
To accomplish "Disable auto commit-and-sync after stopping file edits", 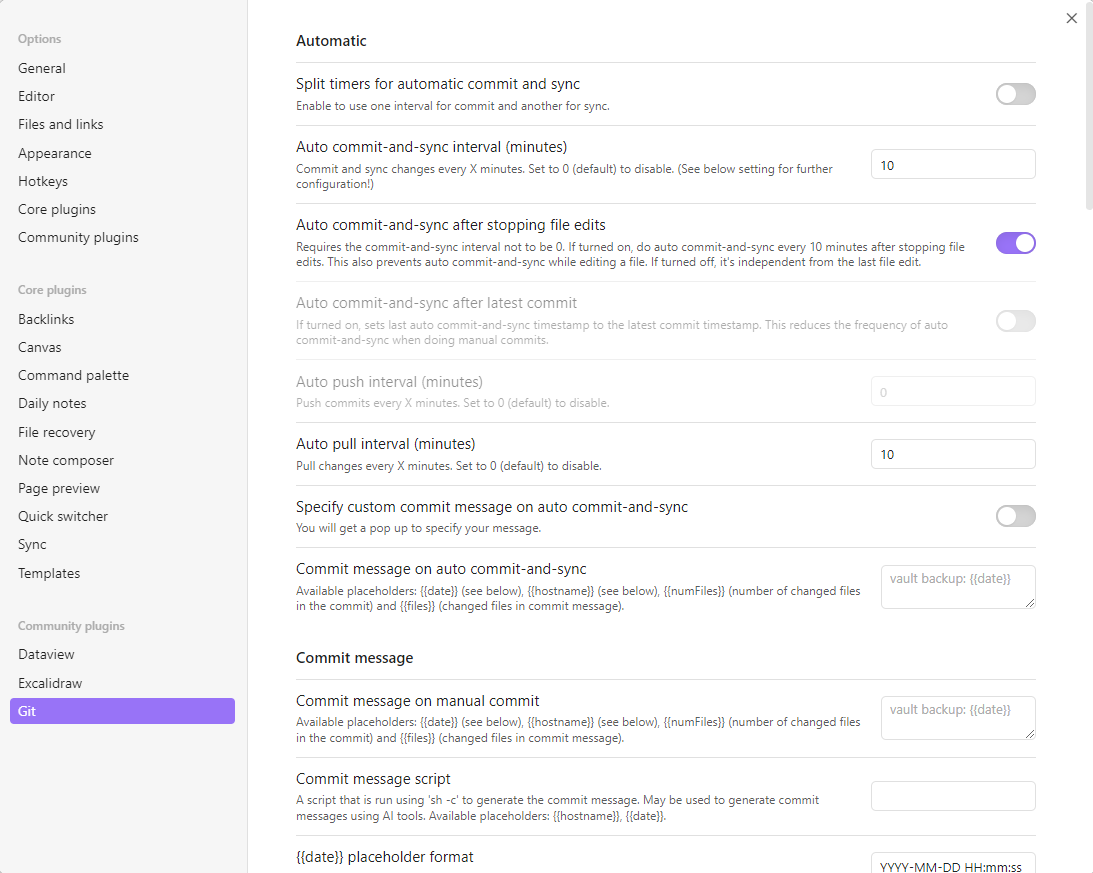I will click(1015, 243).
